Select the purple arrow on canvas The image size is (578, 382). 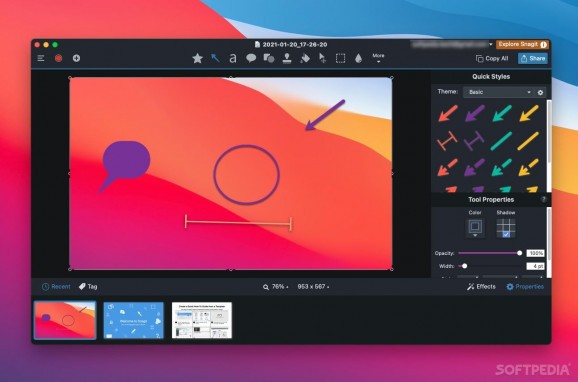pos(325,115)
